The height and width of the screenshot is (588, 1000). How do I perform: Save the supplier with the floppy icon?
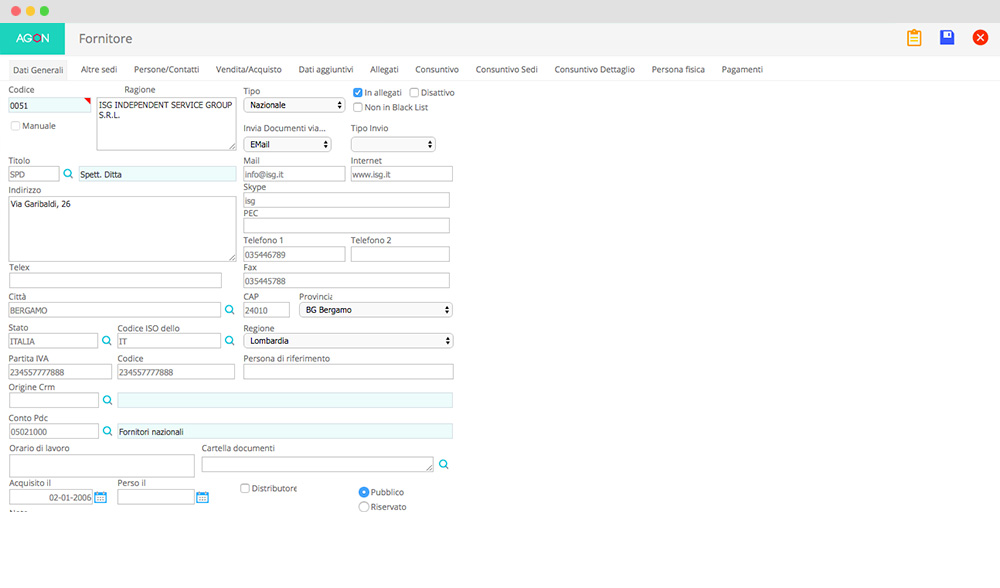tap(947, 38)
